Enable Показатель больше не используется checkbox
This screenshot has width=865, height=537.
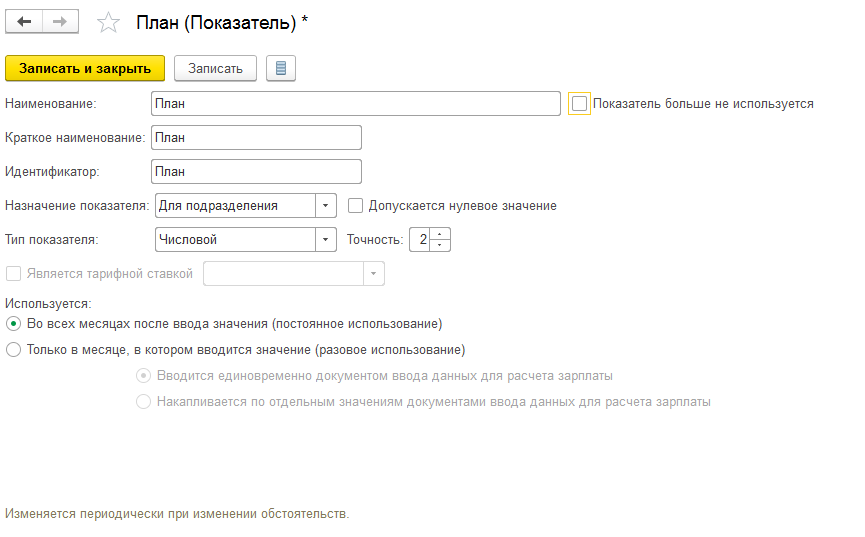579,104
